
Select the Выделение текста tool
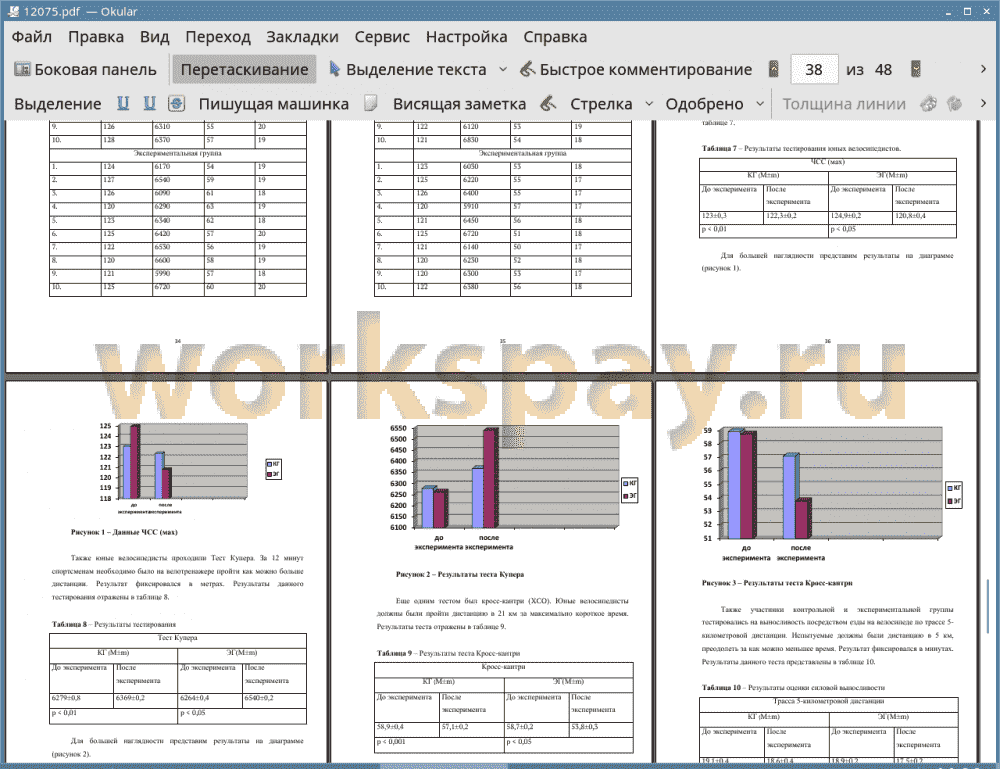(x=408, y=70)
